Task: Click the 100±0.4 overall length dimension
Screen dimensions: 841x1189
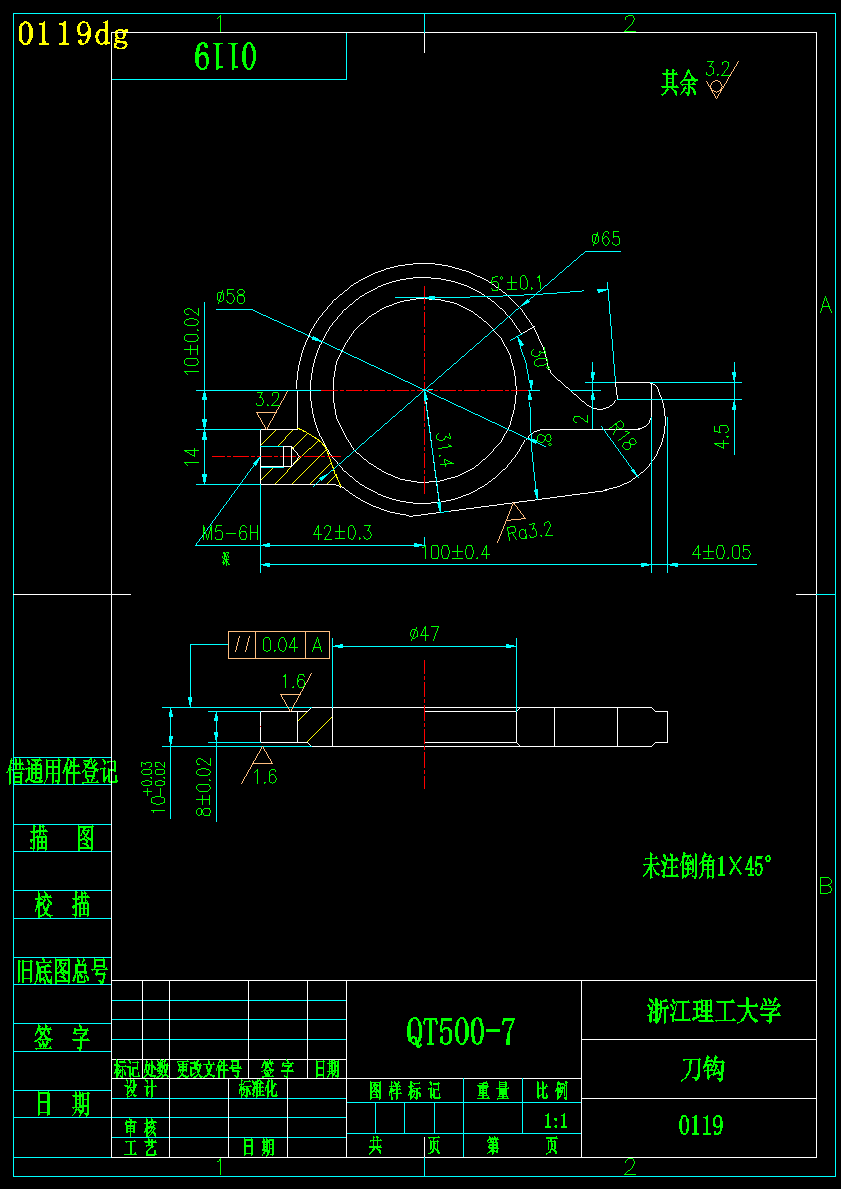Action: click(x=456, y=552)
